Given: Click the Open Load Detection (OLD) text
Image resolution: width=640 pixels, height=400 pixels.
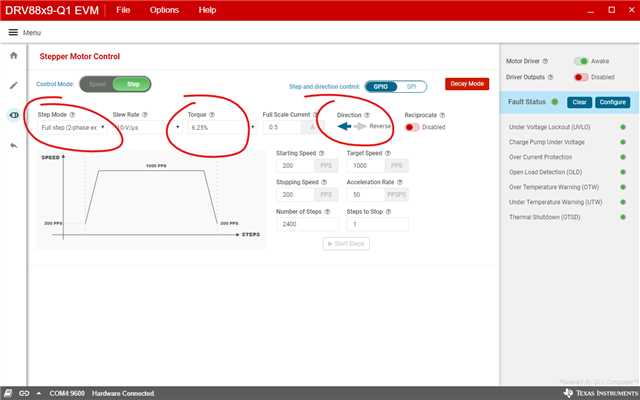Looking at the screenshot, I should pos(545,172).
